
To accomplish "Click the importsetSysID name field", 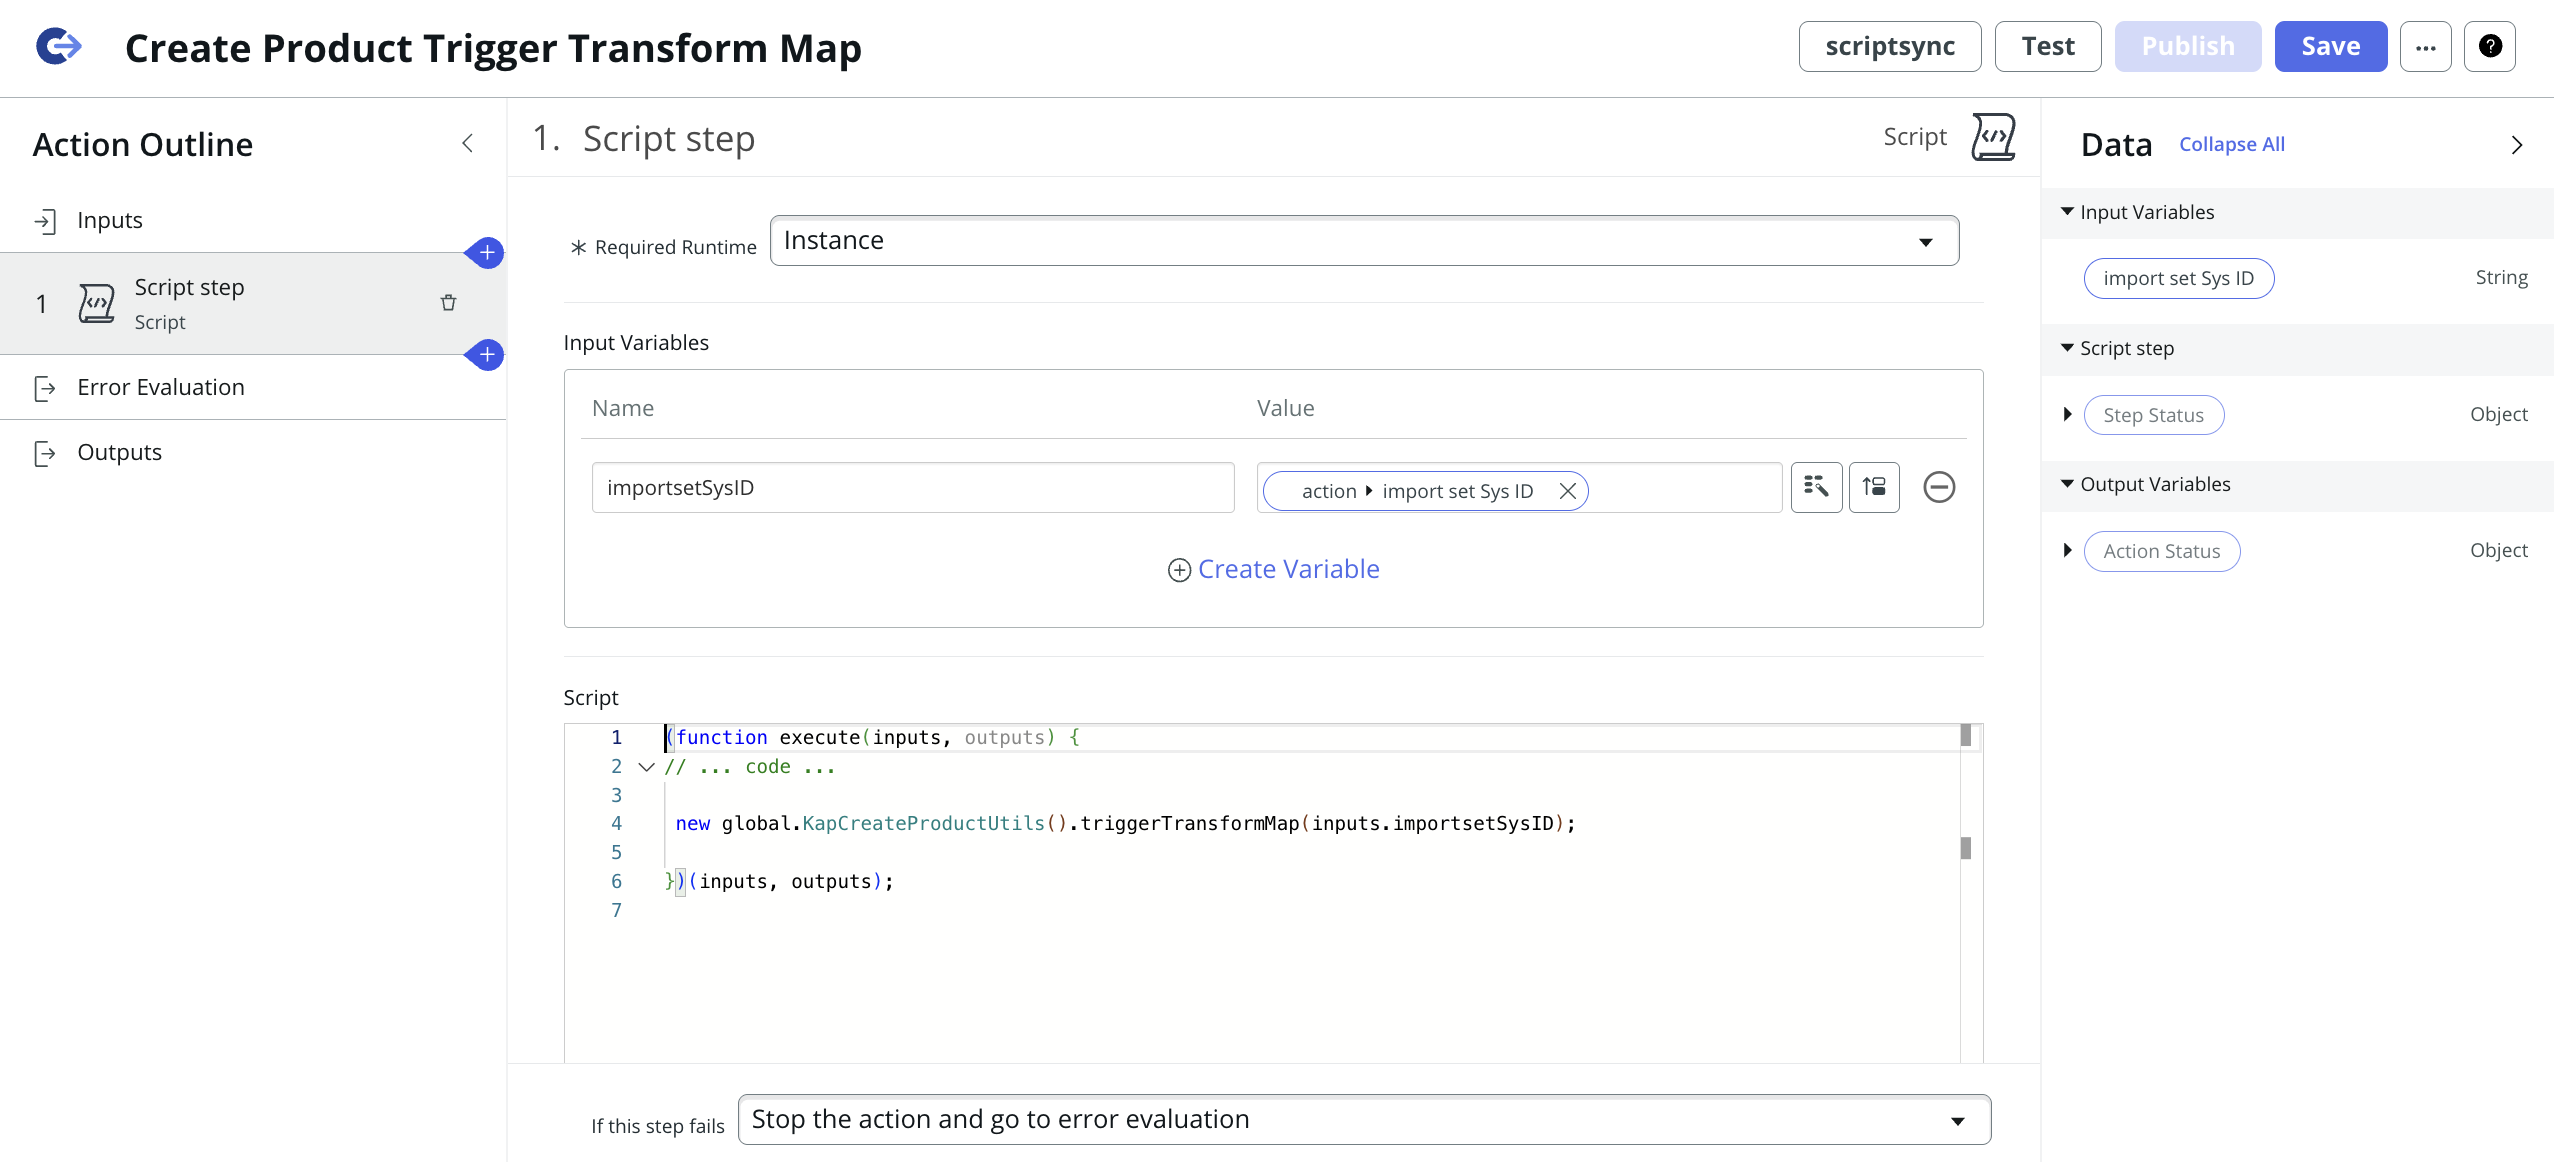I will coord(912,487).
